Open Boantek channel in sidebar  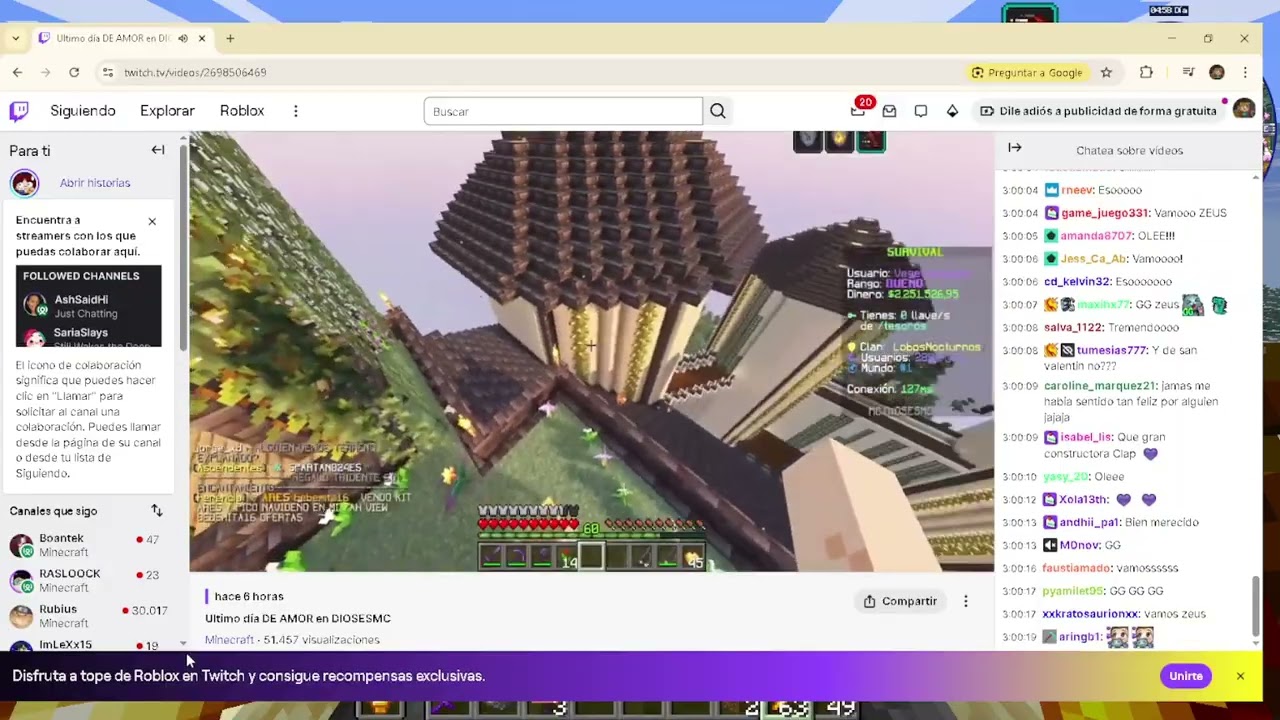click(87, 545)
